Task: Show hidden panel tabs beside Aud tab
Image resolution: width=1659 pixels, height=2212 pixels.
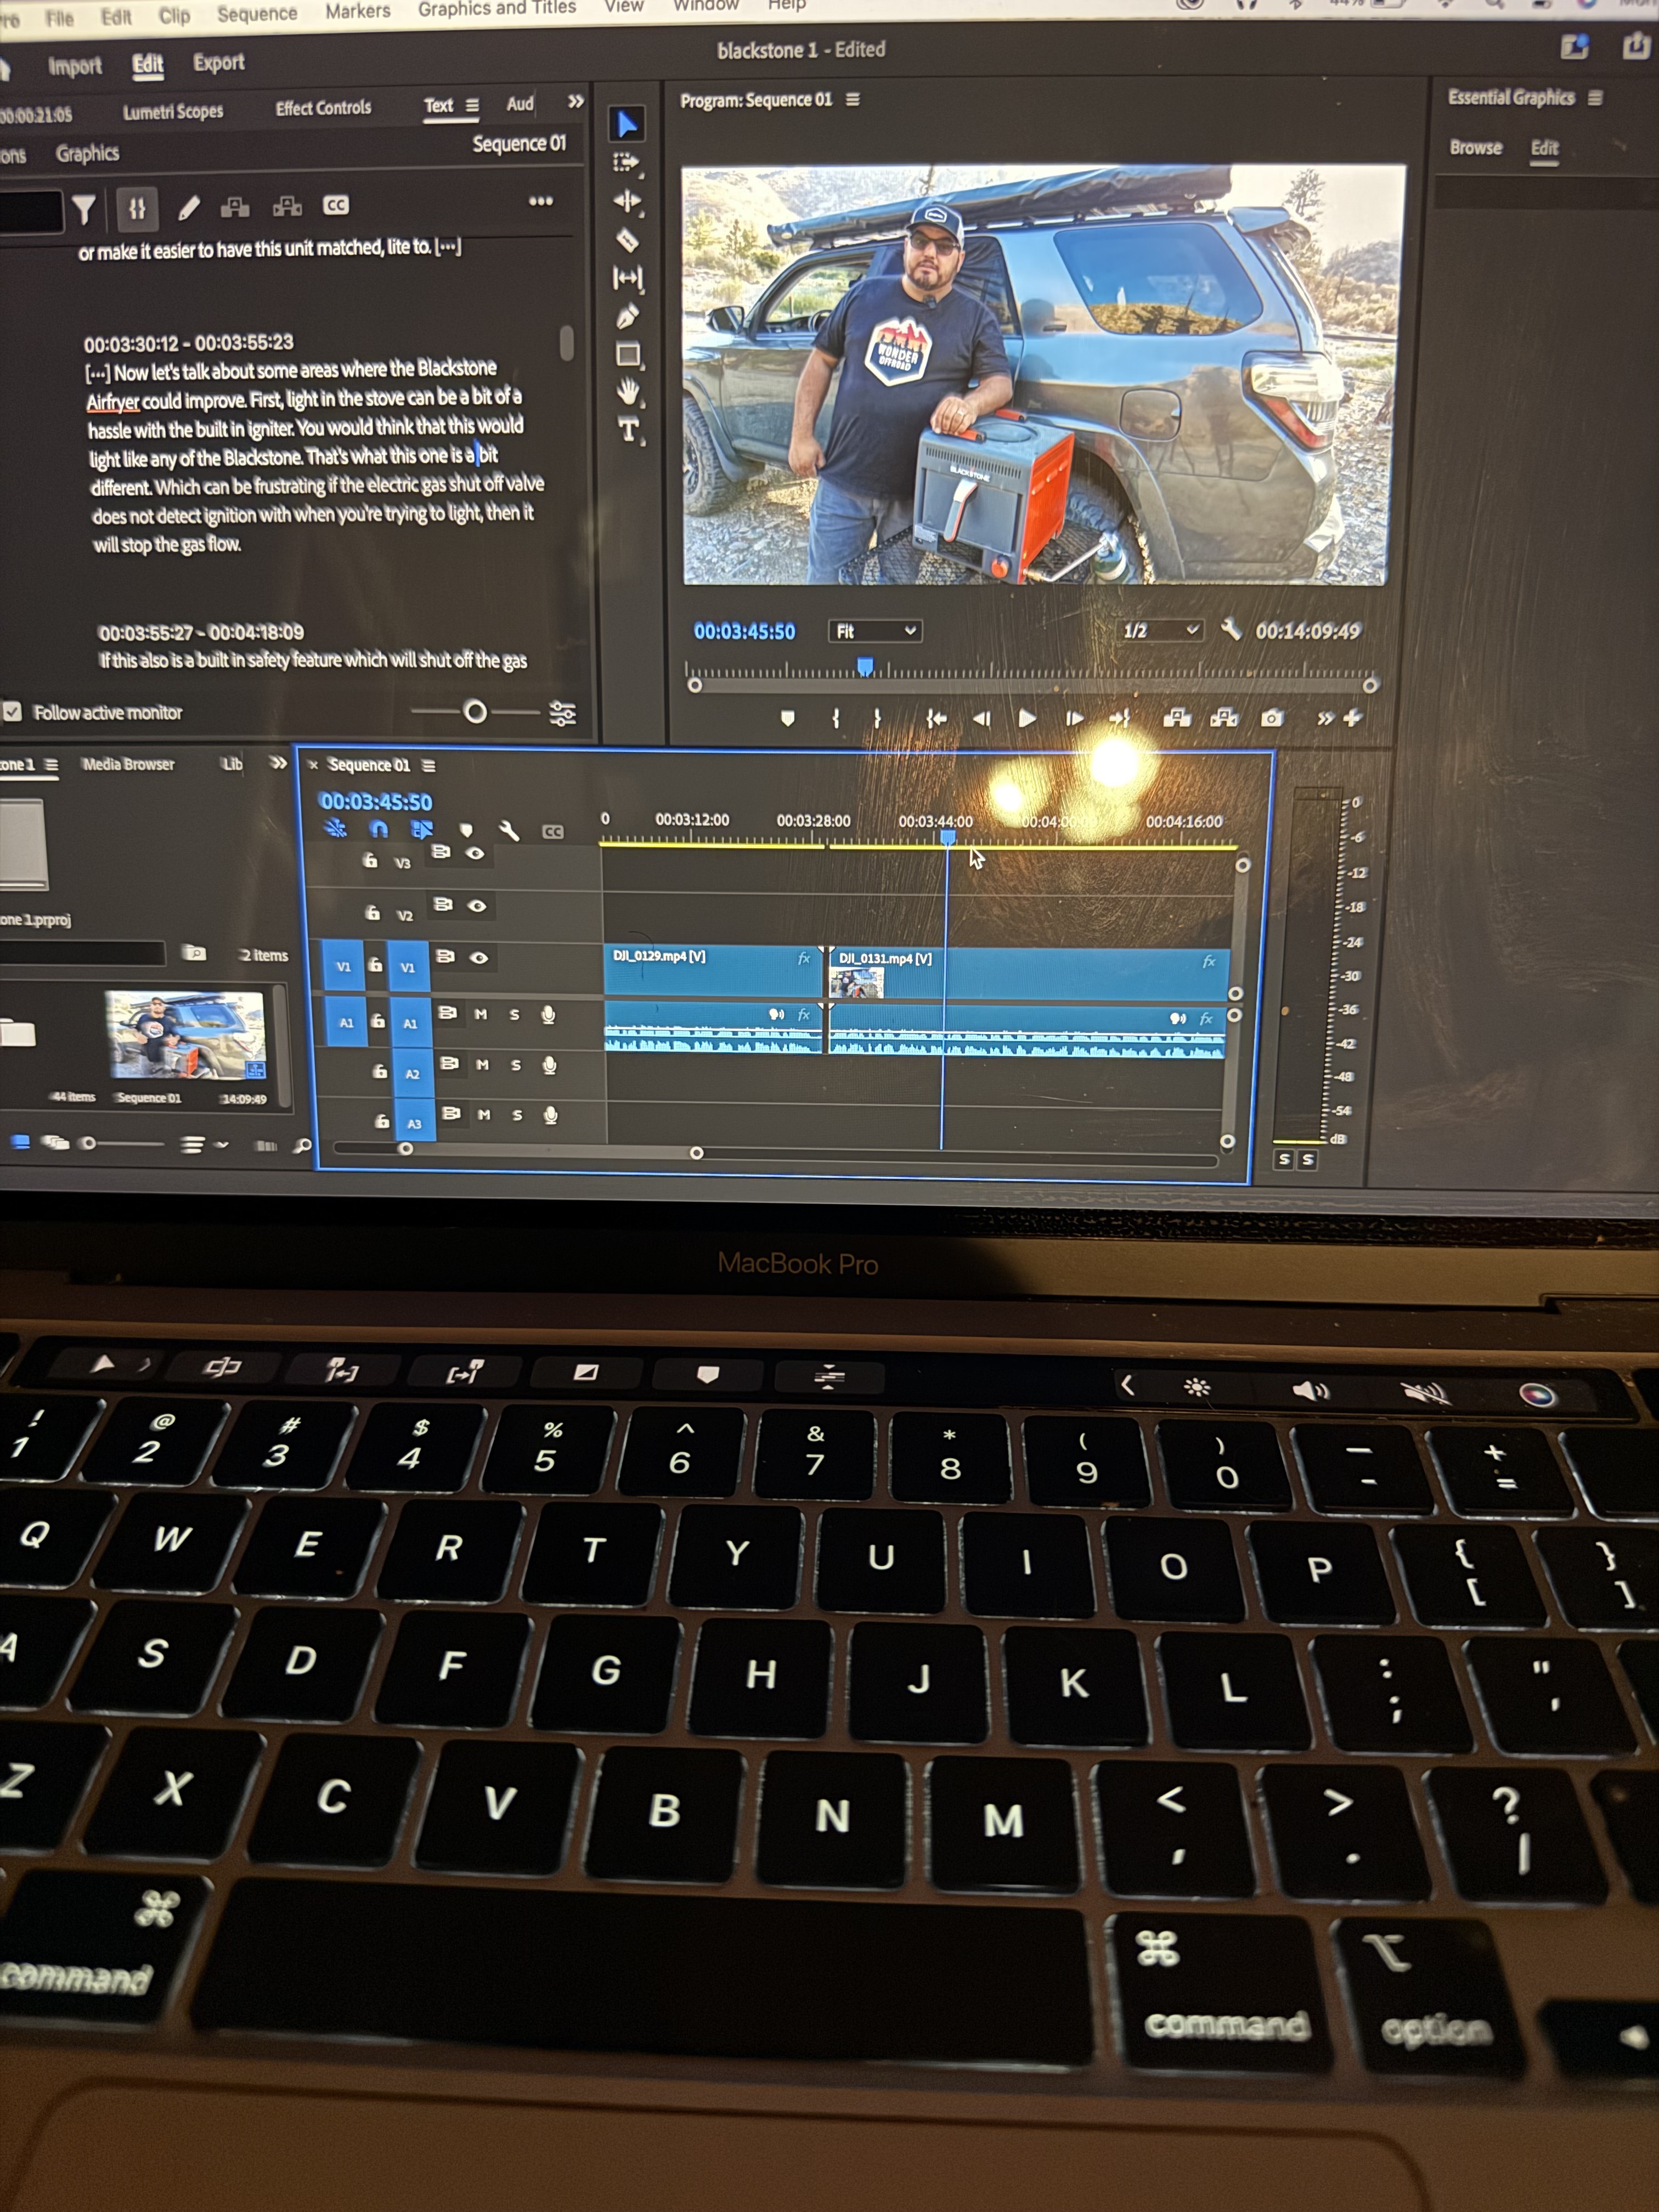Action: (x=576, y=102)
